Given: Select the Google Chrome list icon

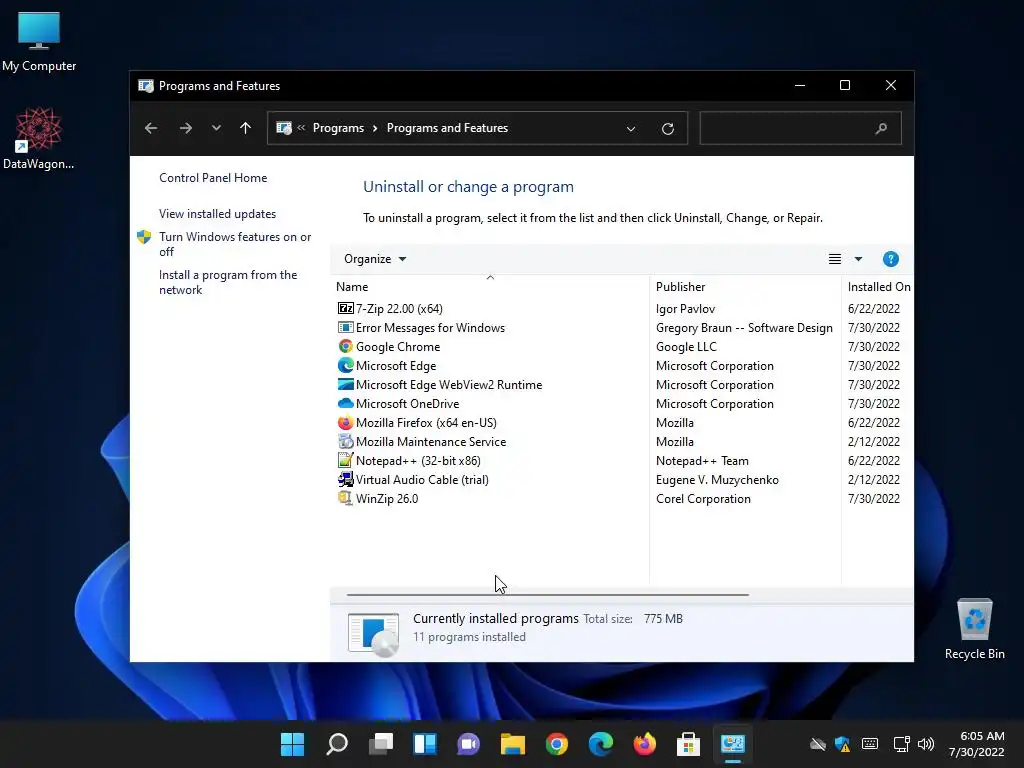Looking at the screenshot, I should 345,346.
